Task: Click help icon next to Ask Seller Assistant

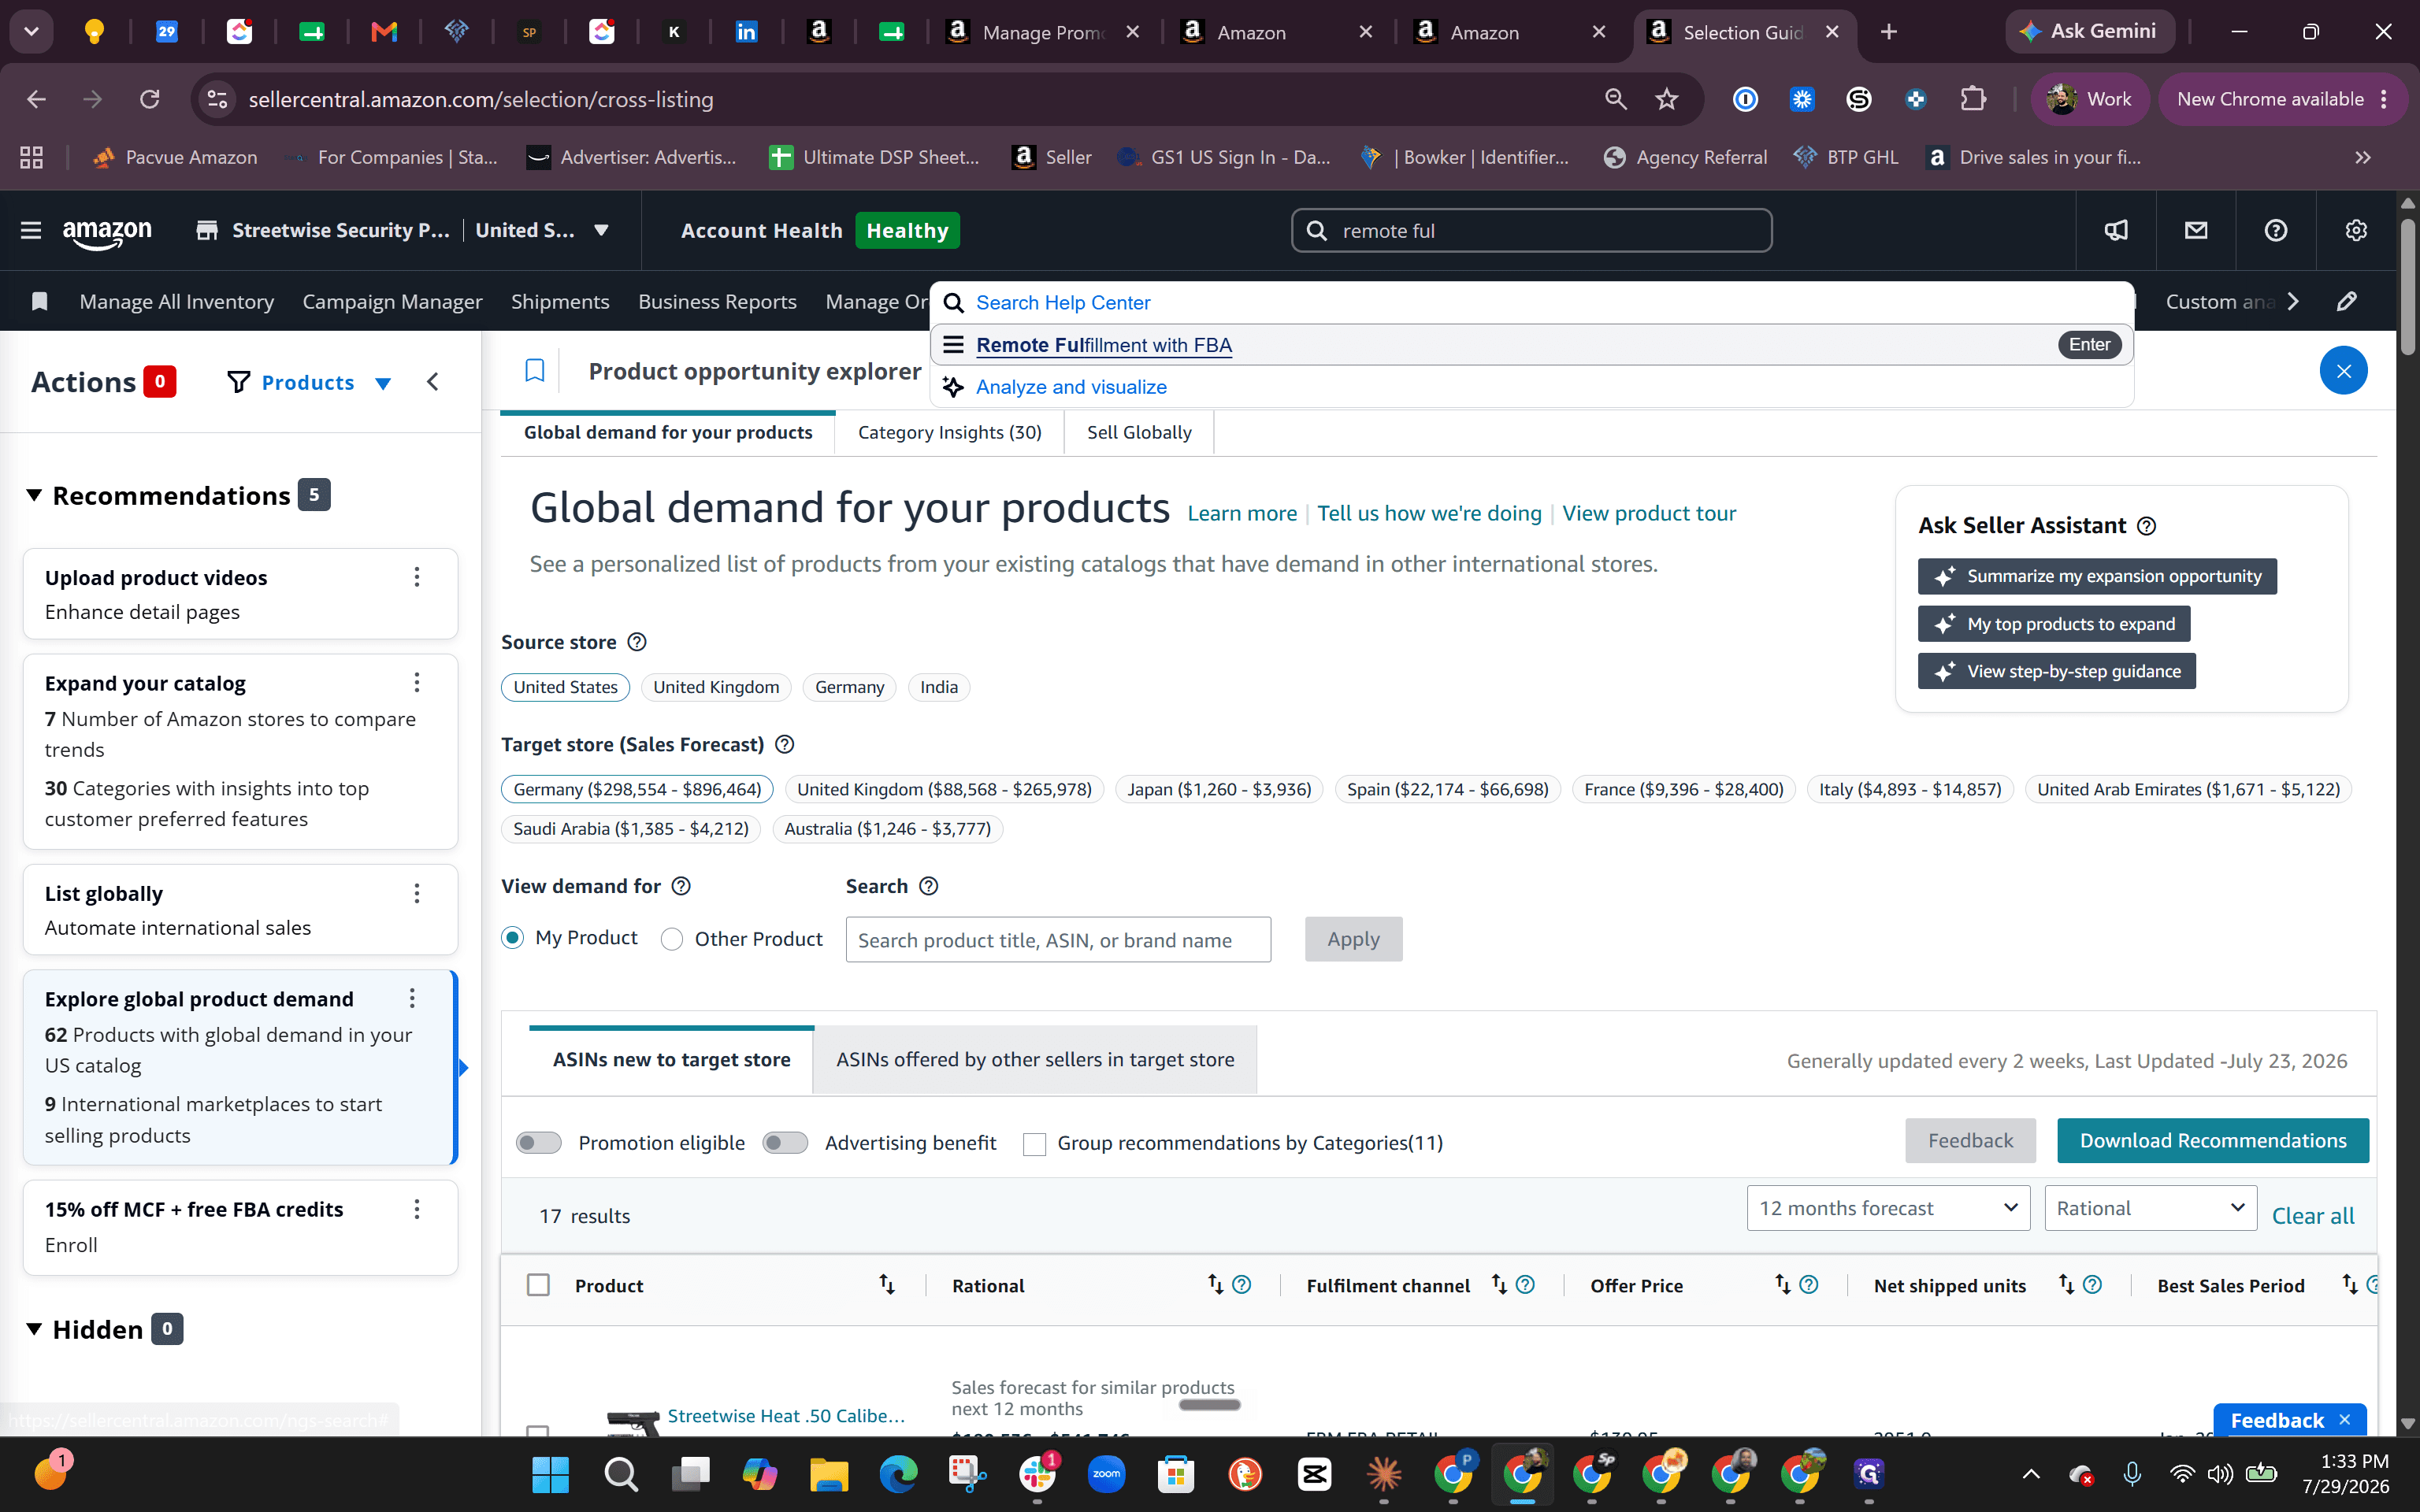Action: pos(2147,526)
